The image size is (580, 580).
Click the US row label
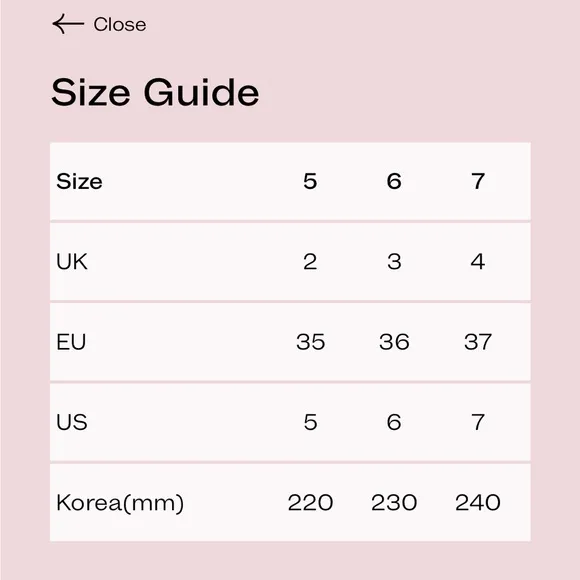(72, 422)
